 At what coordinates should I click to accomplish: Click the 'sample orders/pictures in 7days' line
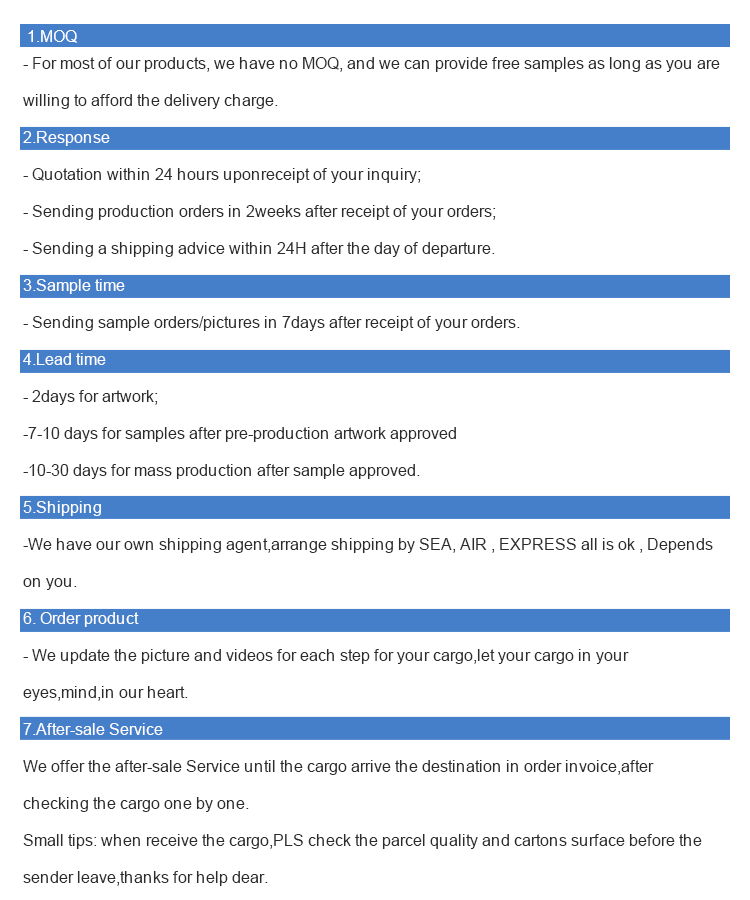pos(271,323)
